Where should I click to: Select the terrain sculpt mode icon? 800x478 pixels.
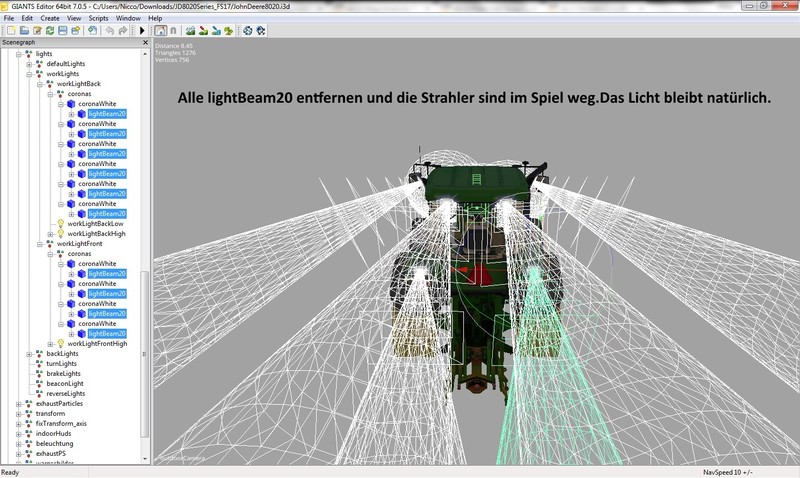[x=189, y=31]
